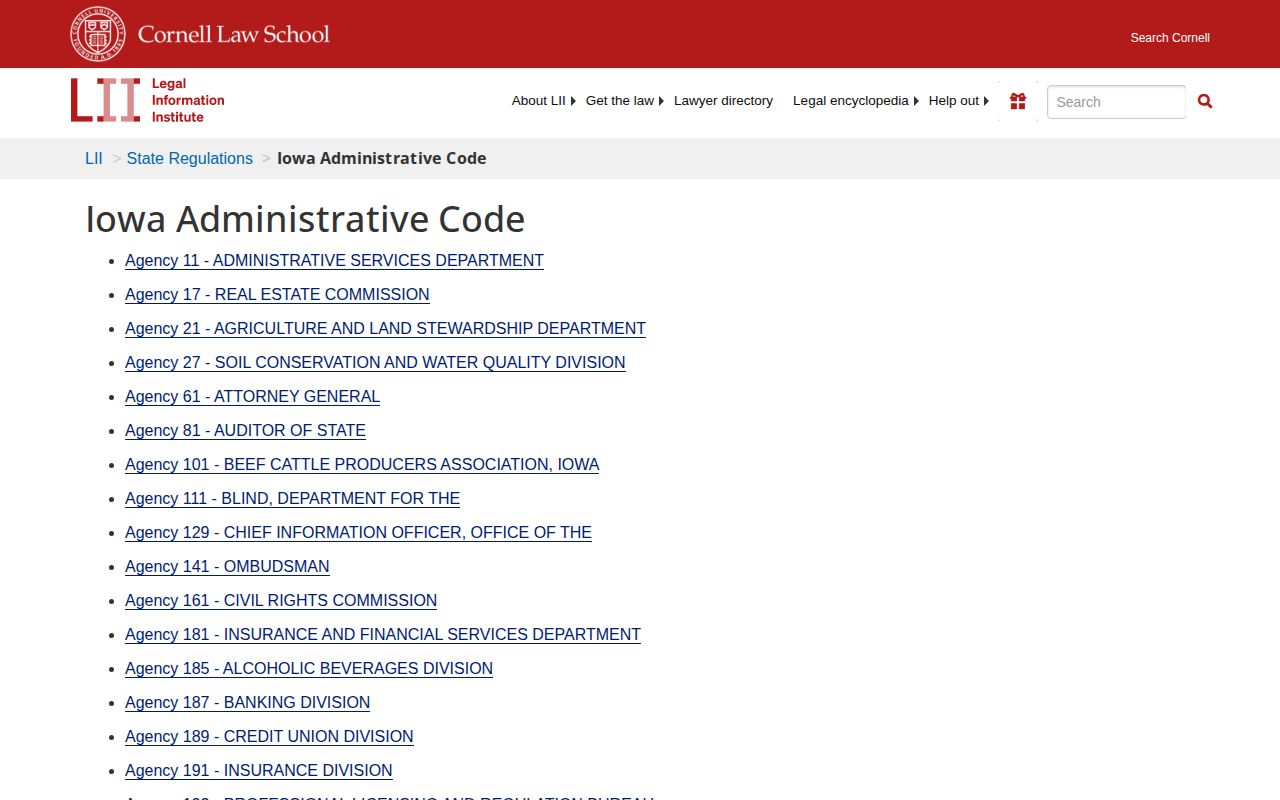Expand the About LII menu
Image resolution: width=1280 pixels, height=800 pixels.
coord(543,101)
